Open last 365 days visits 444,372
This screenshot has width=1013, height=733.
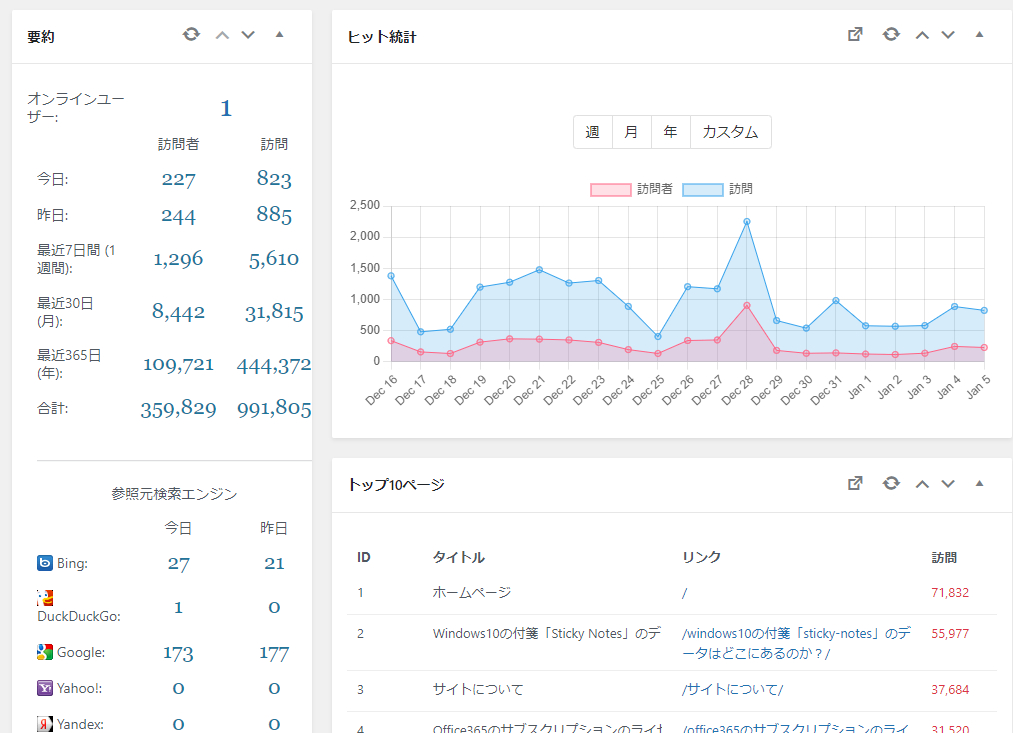pyautogui.click(x=274, y=366)
